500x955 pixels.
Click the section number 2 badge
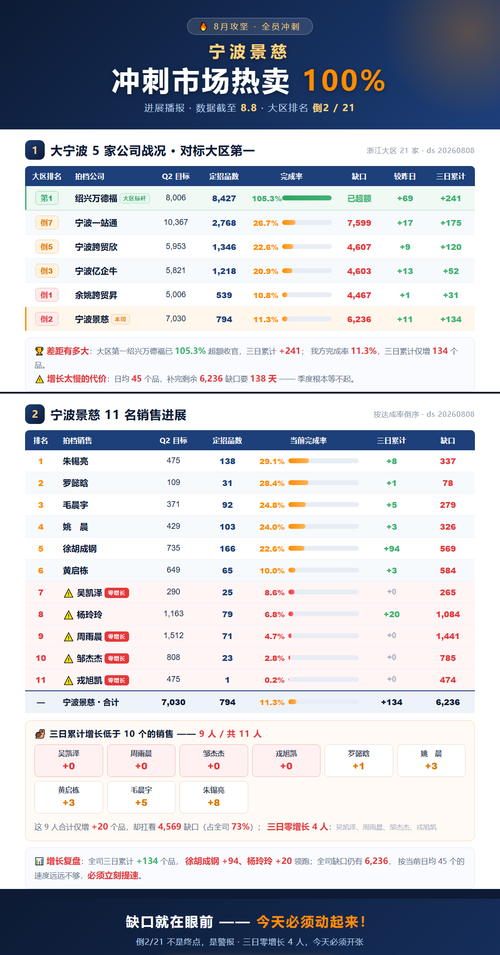34,415
